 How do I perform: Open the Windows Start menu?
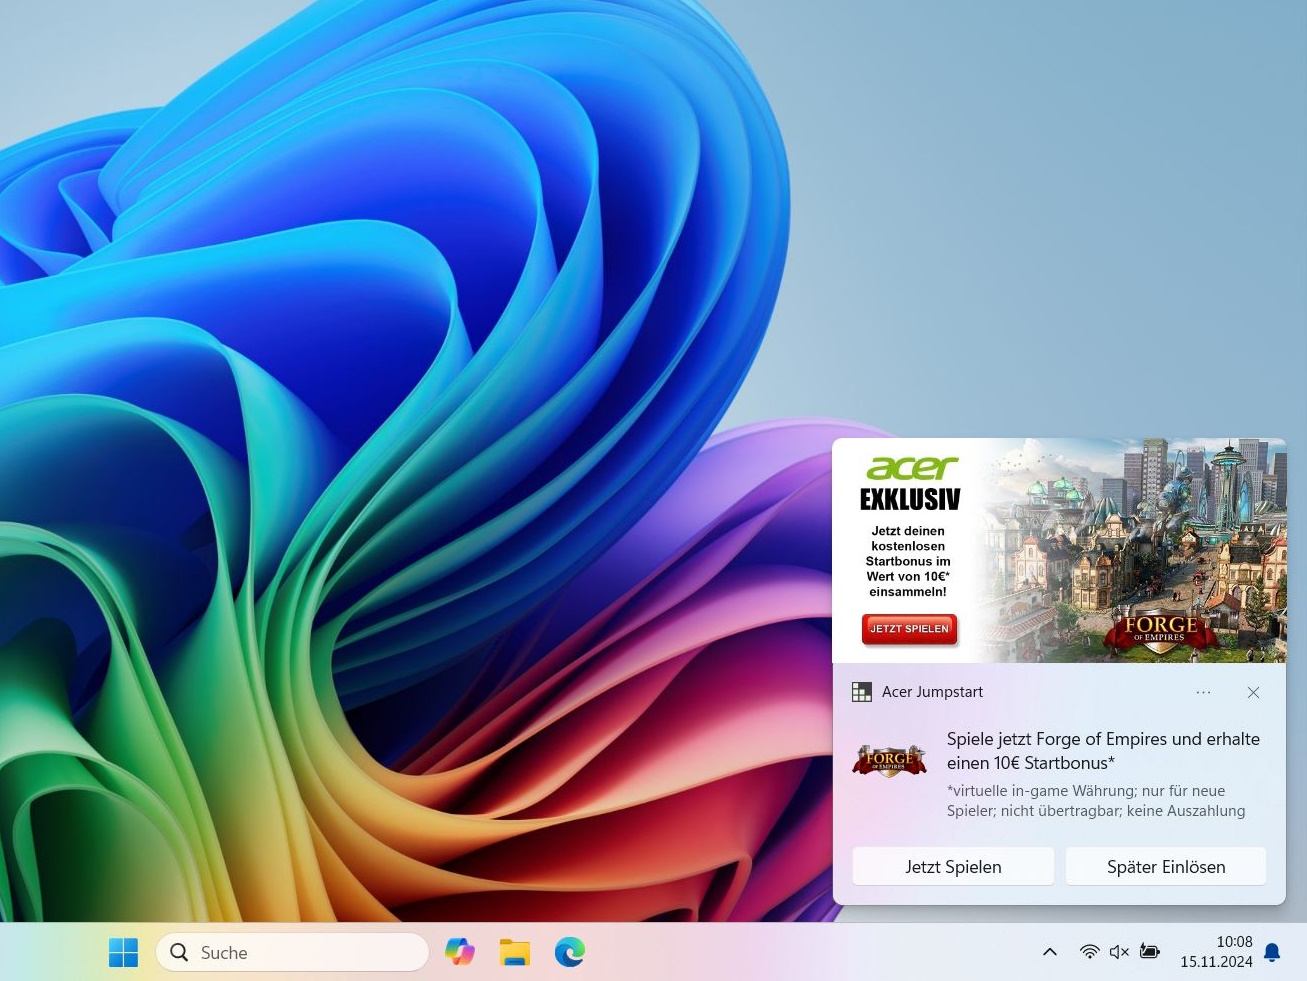[124, 952]
